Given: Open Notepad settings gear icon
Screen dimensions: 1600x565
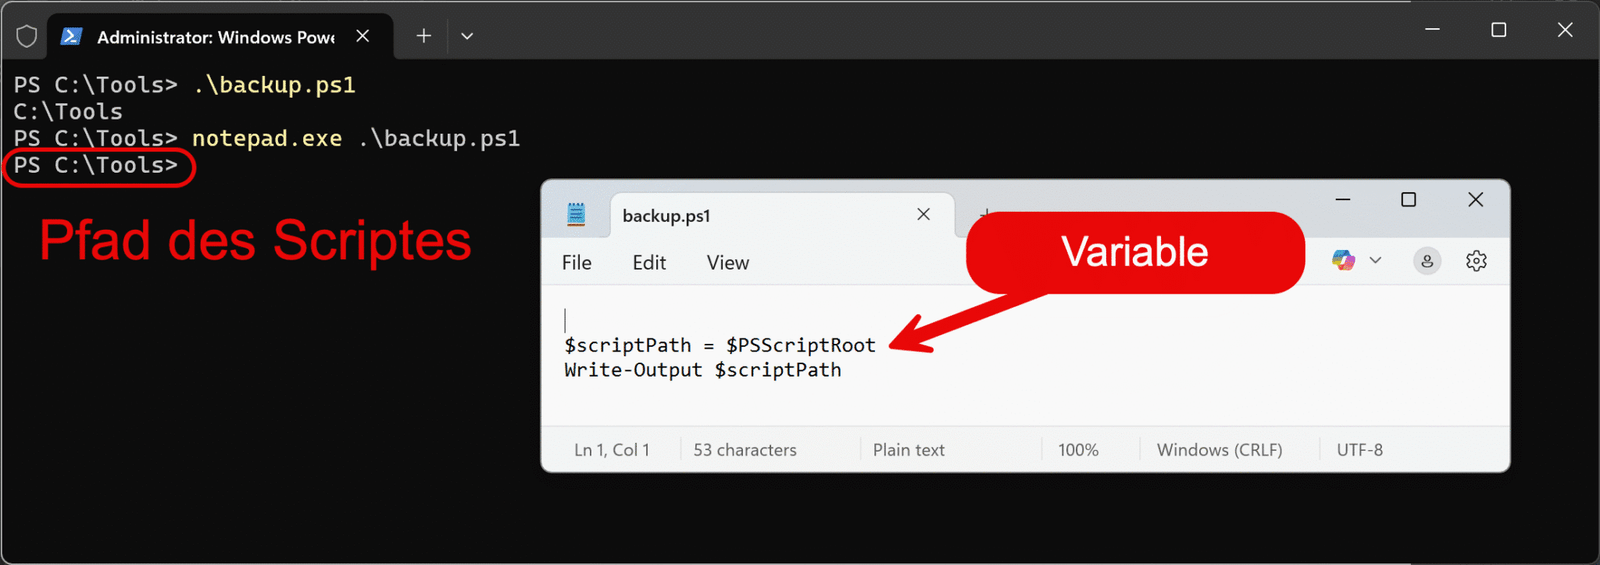Looking at the screenshot, I should click(x=1476, y=261).
